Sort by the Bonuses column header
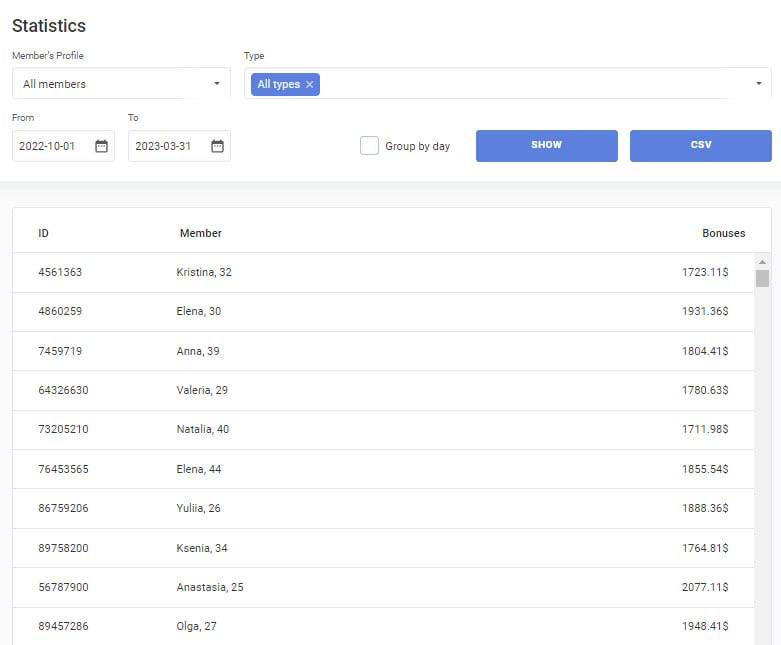Image resolution: width=781 pixels, height=645 pixels. [x=723, y=233]
